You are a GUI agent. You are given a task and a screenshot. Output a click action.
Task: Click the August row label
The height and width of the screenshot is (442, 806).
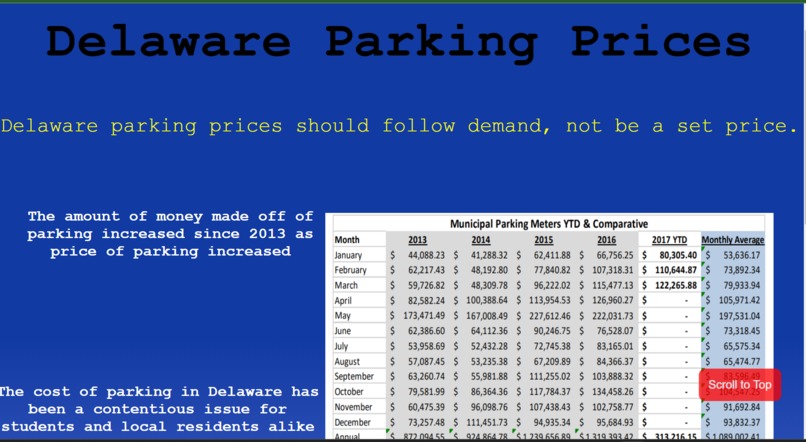[347, 361]
